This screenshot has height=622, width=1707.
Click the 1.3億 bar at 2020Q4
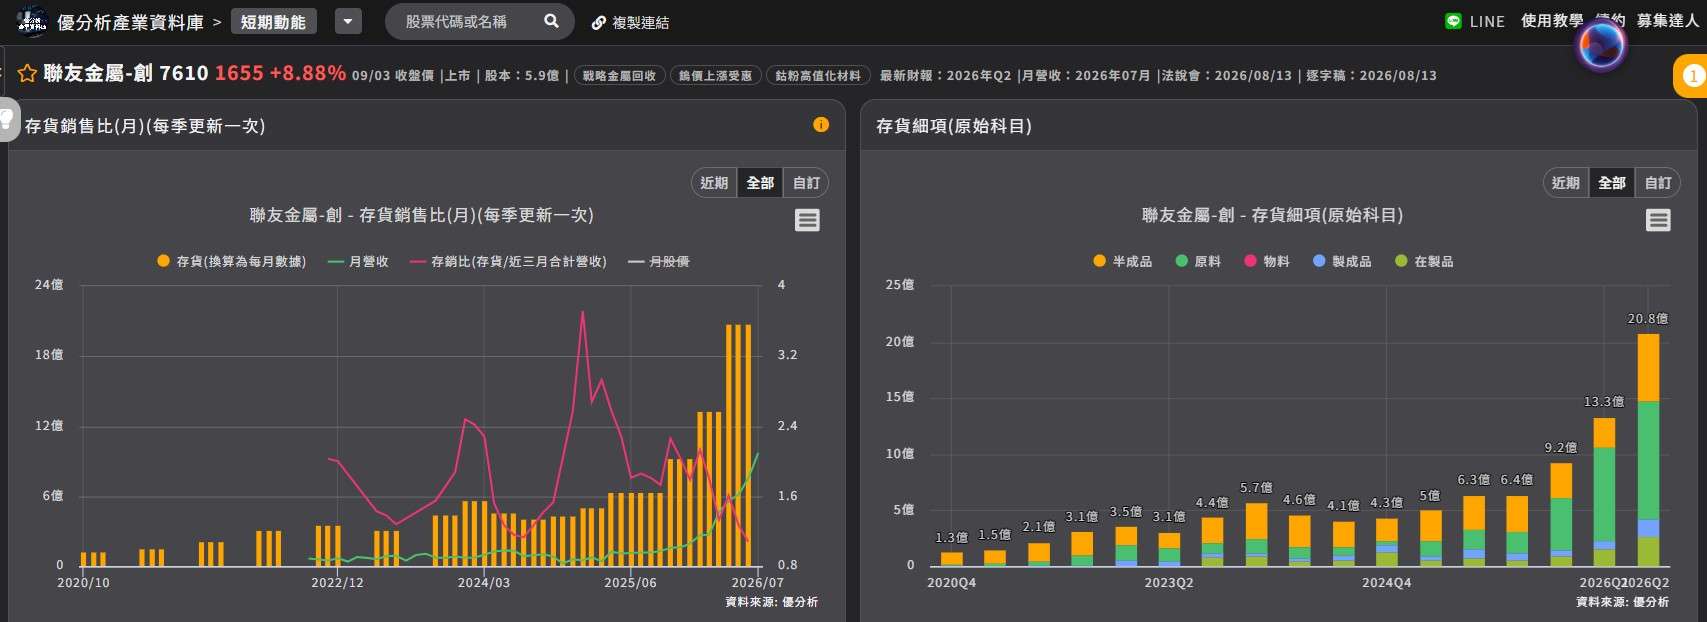tap(952, 560)
